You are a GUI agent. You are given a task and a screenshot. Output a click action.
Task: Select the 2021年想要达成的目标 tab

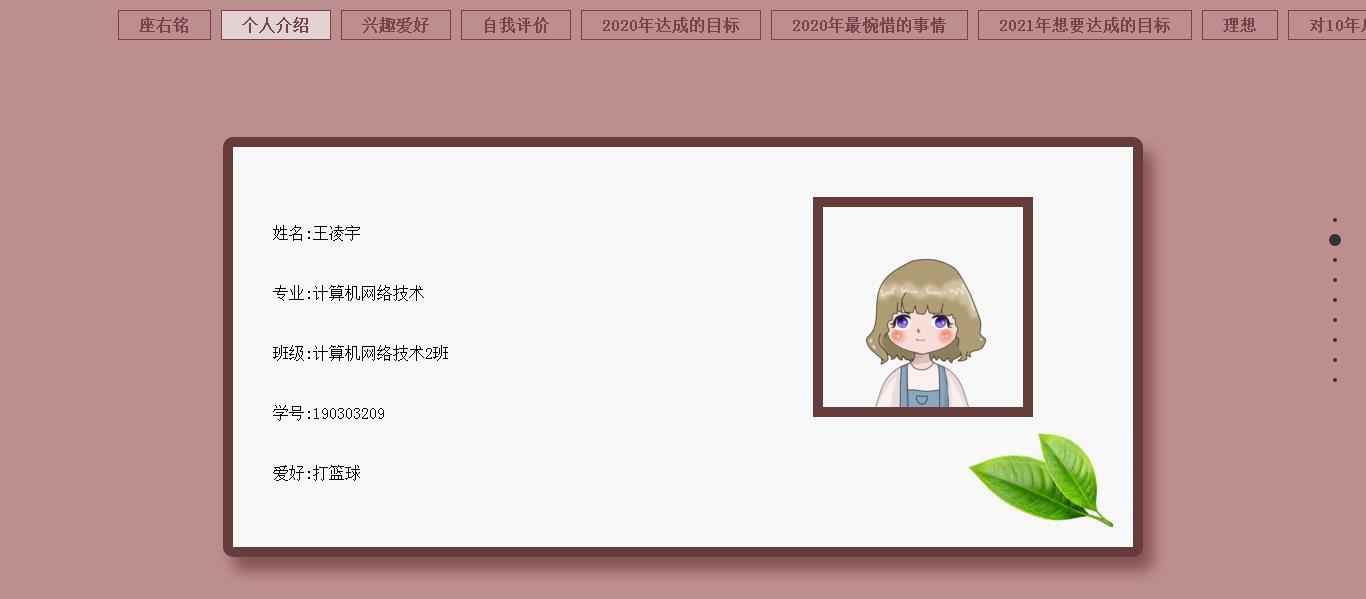point(1085,25)
